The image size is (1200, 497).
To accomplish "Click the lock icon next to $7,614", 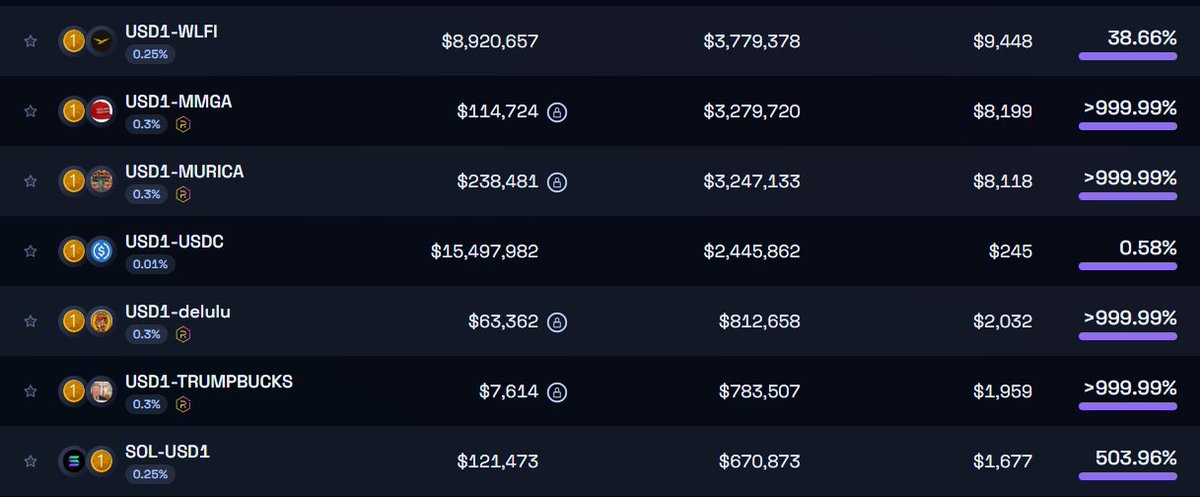I will coord(558,392).
